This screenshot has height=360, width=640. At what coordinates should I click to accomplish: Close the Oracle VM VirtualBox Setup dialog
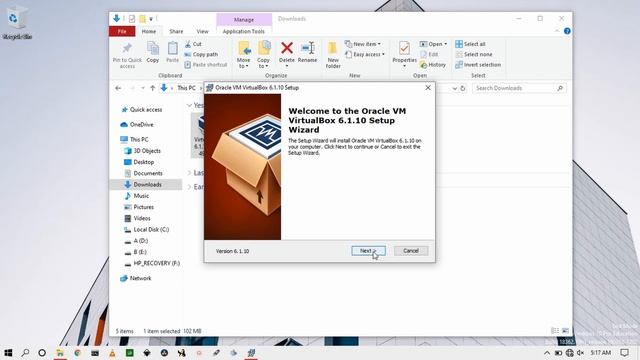(x=428, y=88)
